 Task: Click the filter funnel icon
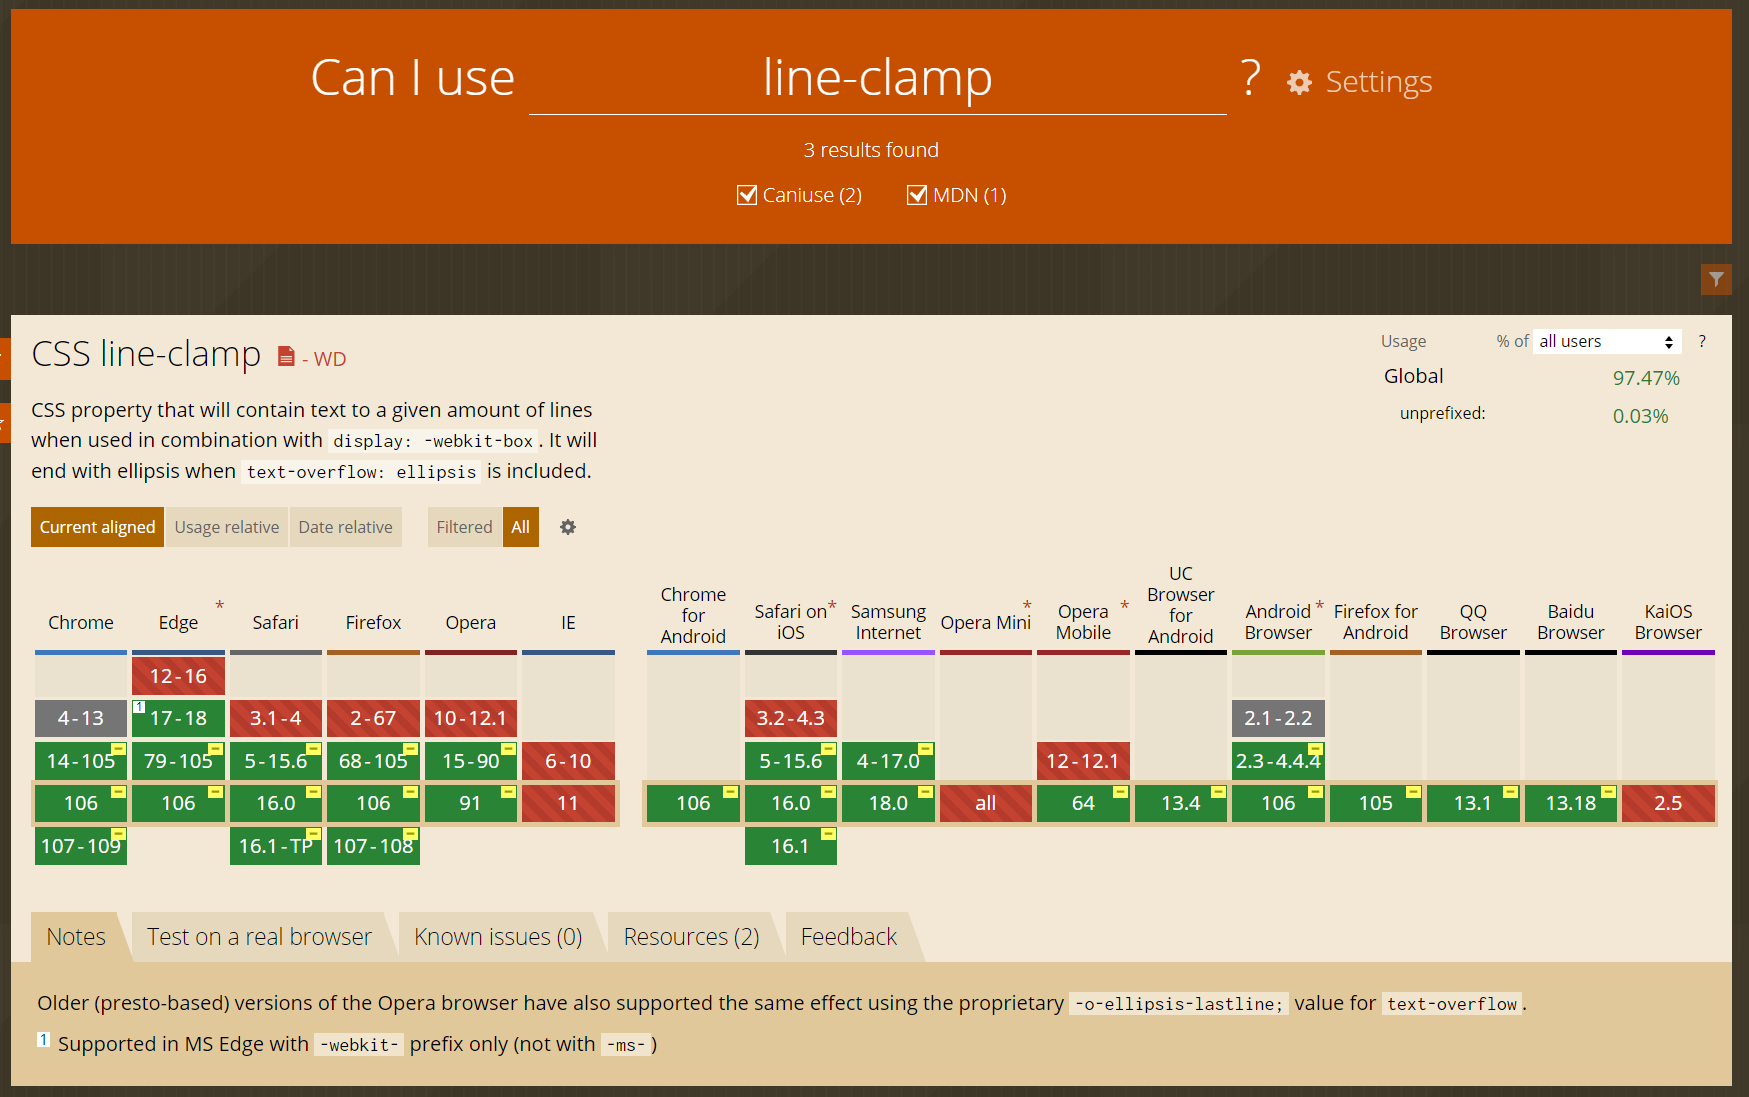[x=1716, y=279]
